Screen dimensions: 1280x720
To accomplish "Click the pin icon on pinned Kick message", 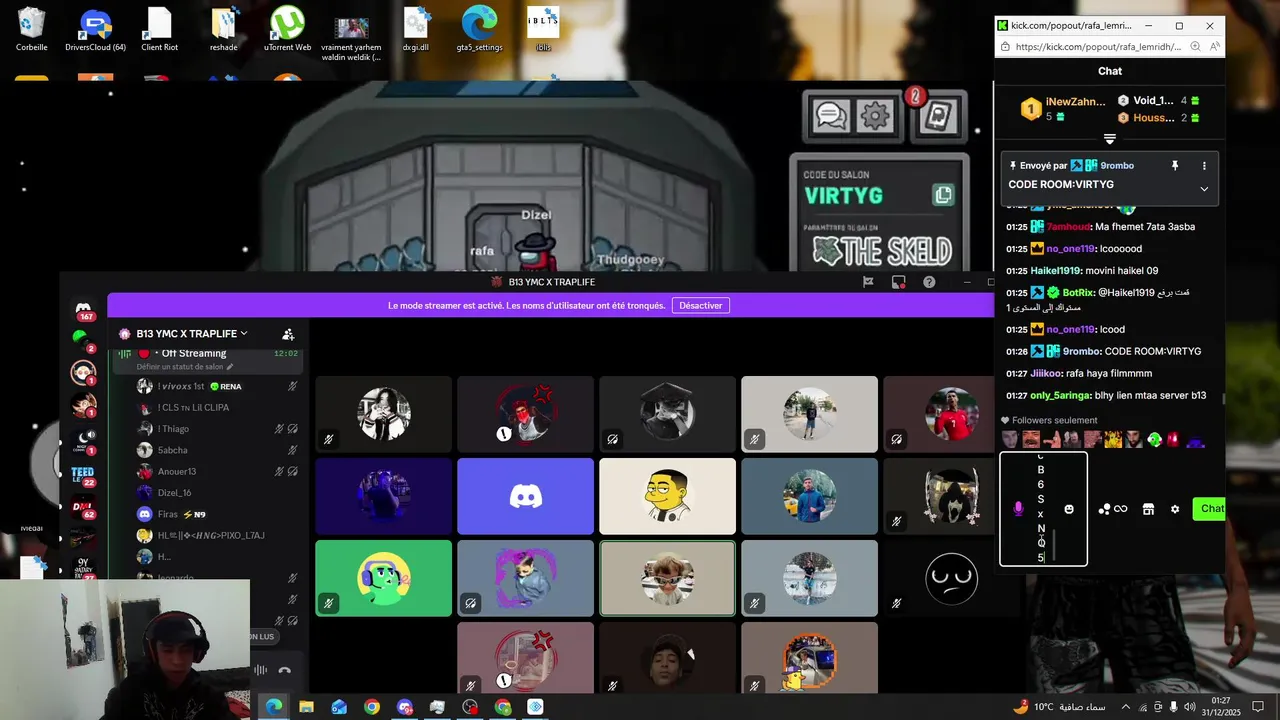I will [1175, 166].
